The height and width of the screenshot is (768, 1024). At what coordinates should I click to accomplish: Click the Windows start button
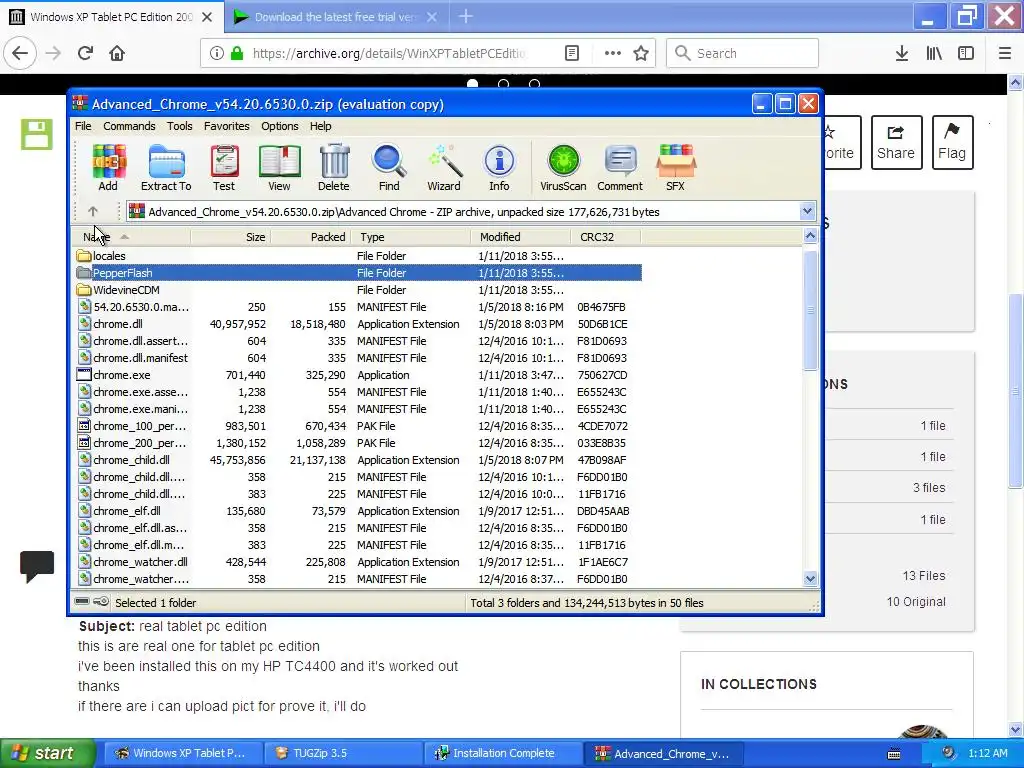tap(48, 753)
